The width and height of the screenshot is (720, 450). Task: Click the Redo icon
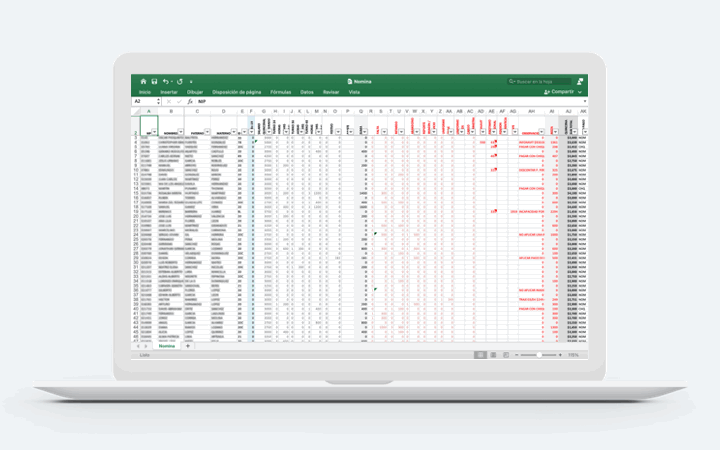pyautogui.click(x=180, y=81)
